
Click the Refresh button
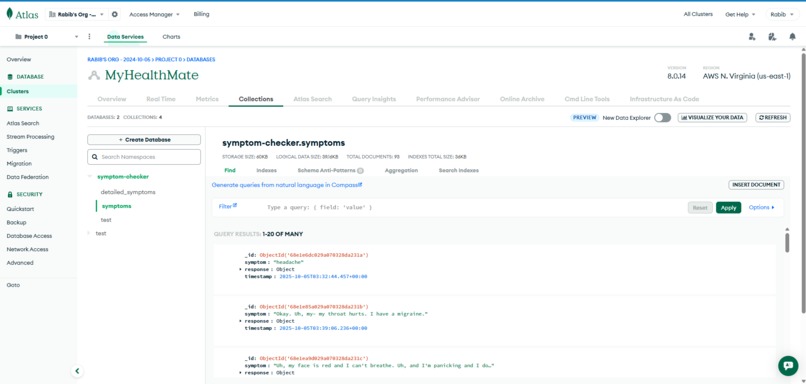[773, 118]
